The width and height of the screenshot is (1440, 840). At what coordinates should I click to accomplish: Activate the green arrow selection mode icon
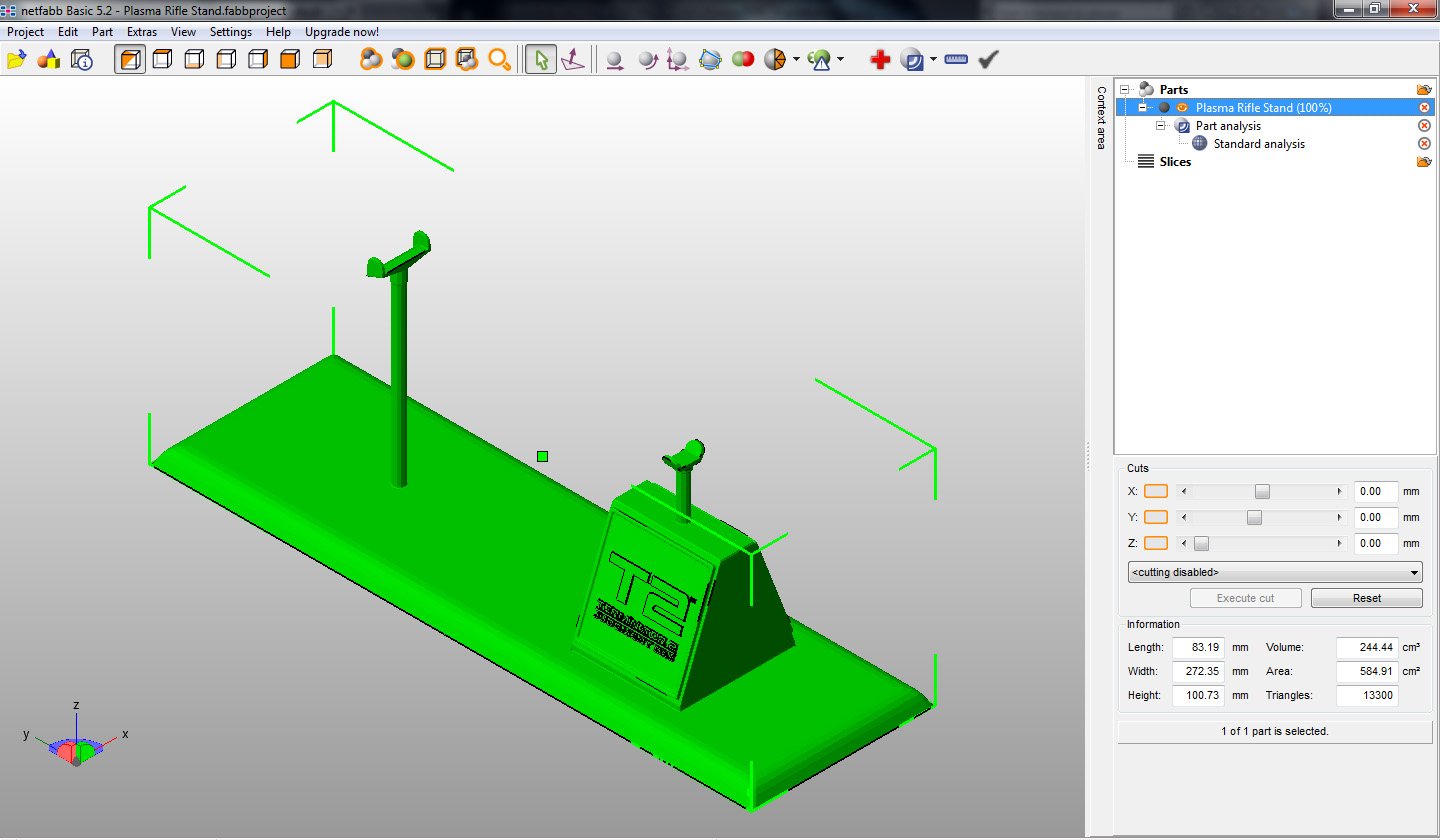[541, 60]
